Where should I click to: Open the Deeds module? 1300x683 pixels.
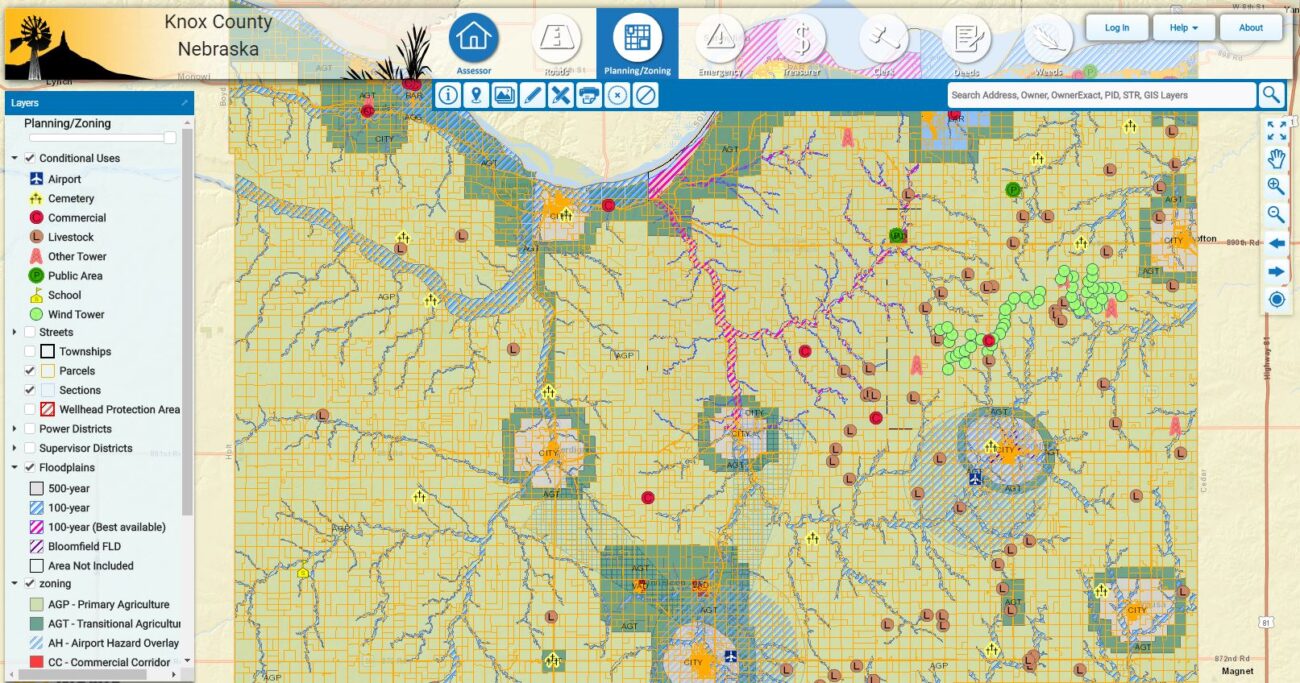tap(965, 44)
